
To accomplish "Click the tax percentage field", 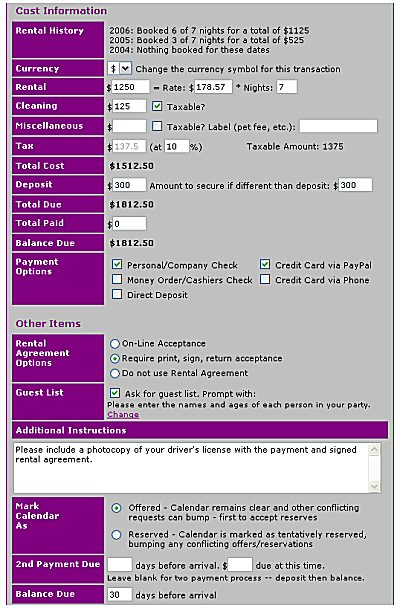I will pos(177,146).
